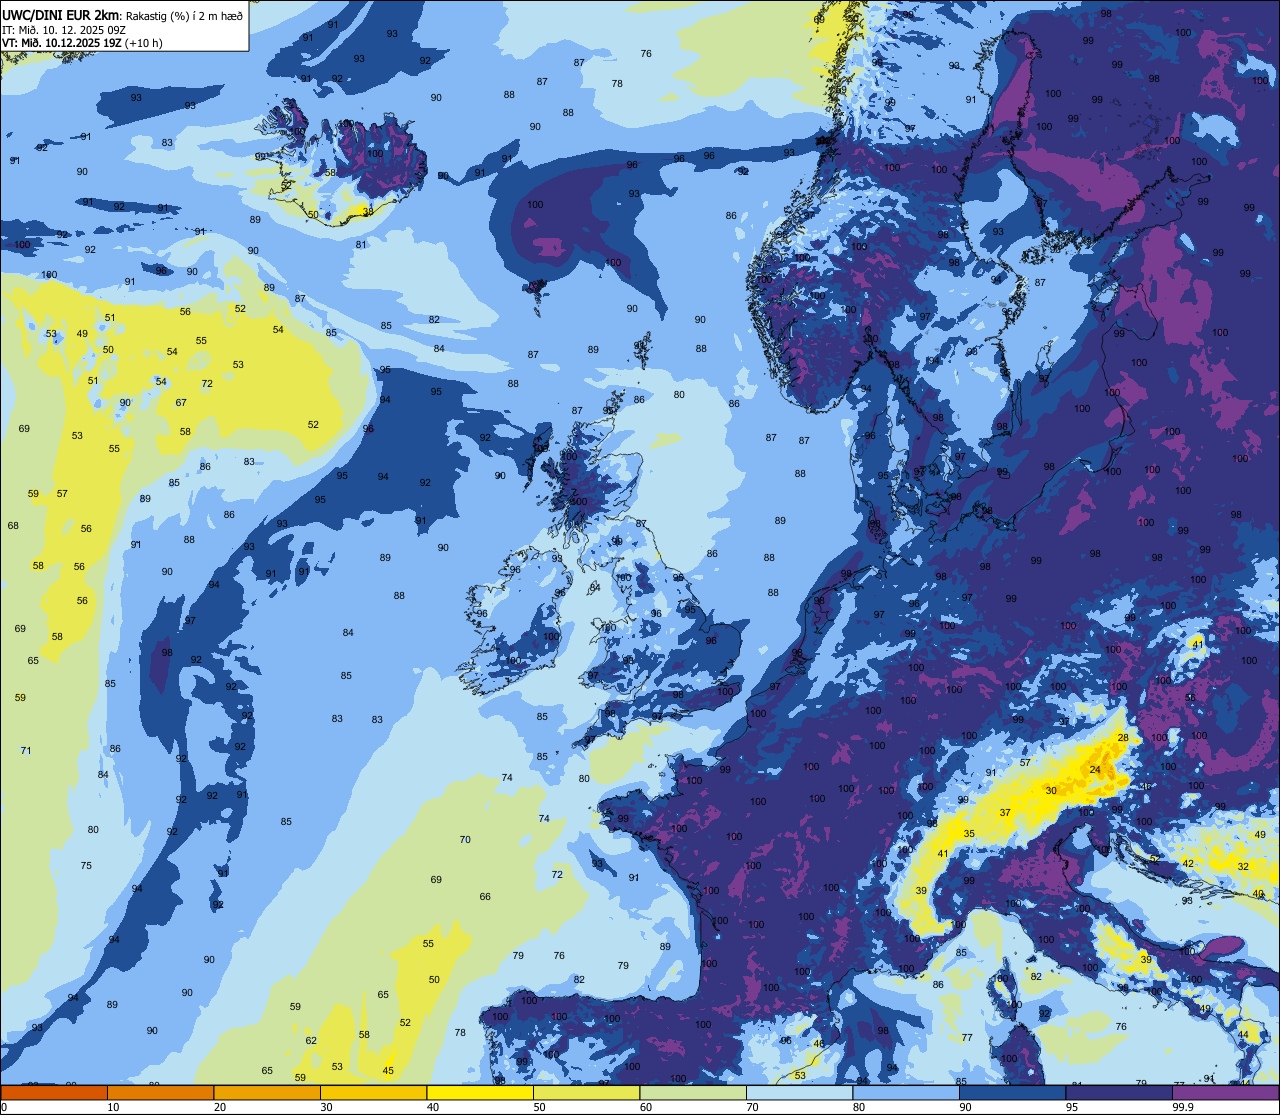This screenshot has height=1115, width=1280.
Task: Click the humidity value "28" on the map
Action: click(x=1123, y=737)
